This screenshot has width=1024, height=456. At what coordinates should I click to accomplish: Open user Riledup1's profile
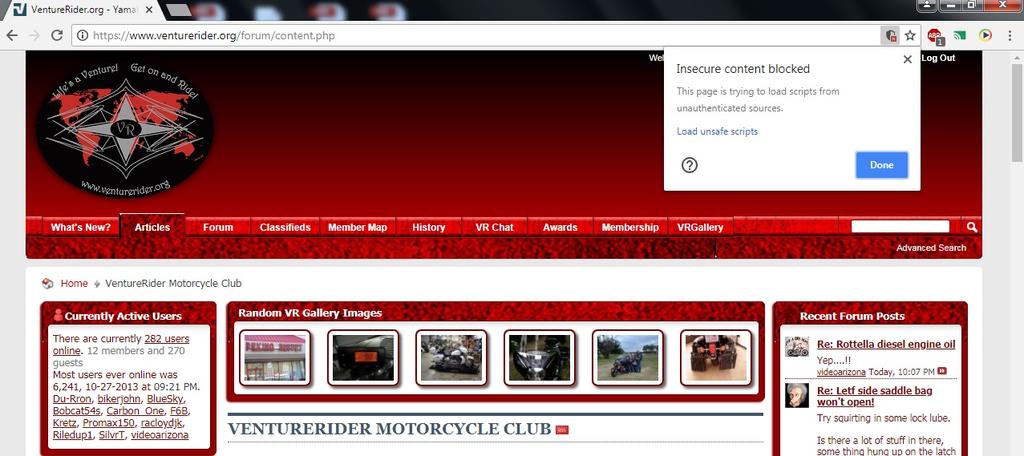(72, 435)
